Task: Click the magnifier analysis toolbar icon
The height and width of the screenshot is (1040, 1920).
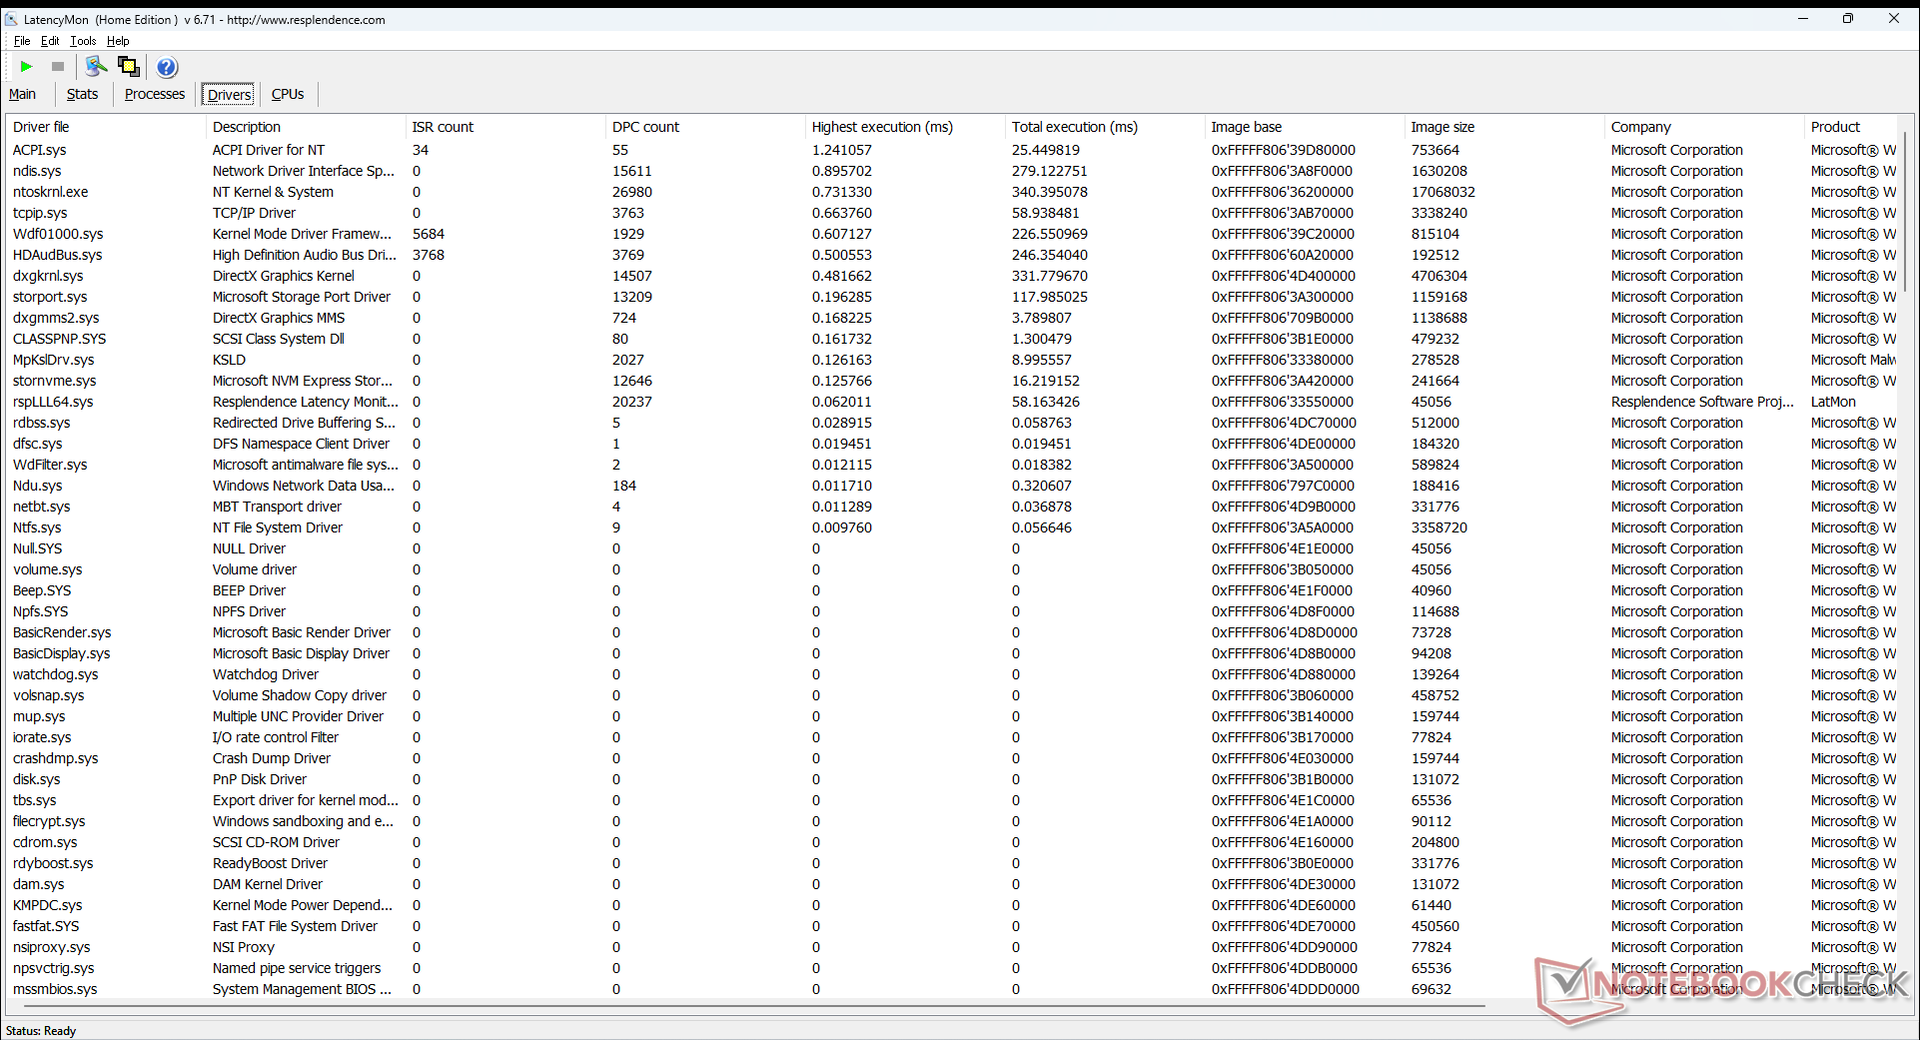Action: 96,67
